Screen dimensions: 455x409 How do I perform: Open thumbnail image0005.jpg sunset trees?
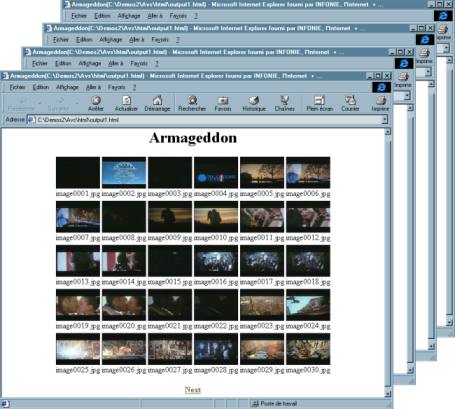(x=262, y=173)
